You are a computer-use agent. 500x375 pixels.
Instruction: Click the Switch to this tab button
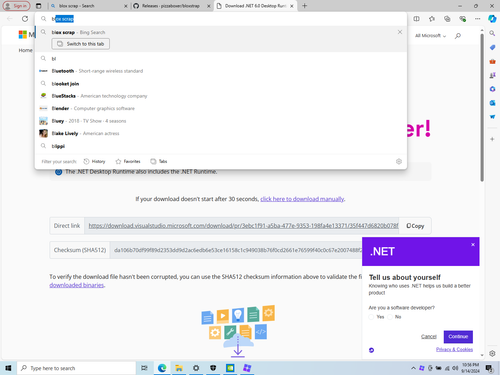click(x=81, y=44)
